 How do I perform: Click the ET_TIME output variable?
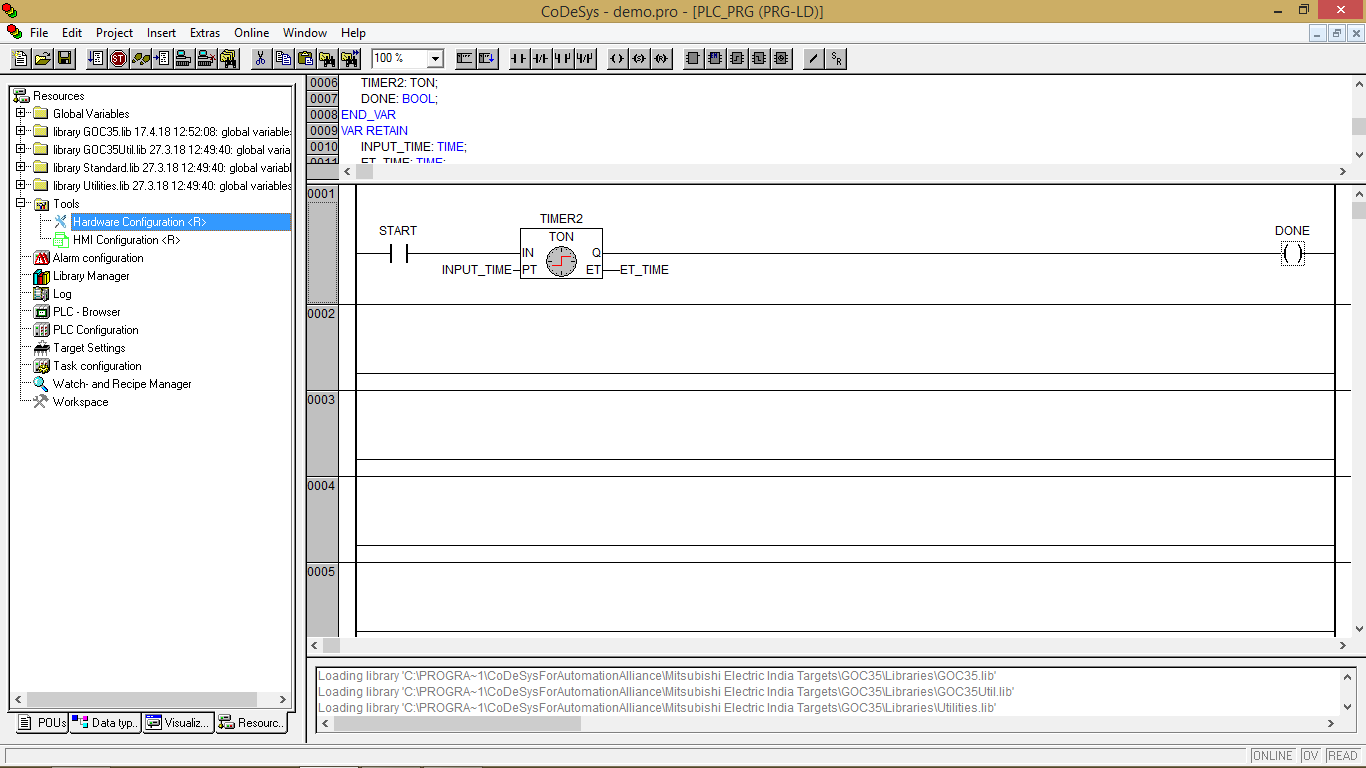point(645,270)
